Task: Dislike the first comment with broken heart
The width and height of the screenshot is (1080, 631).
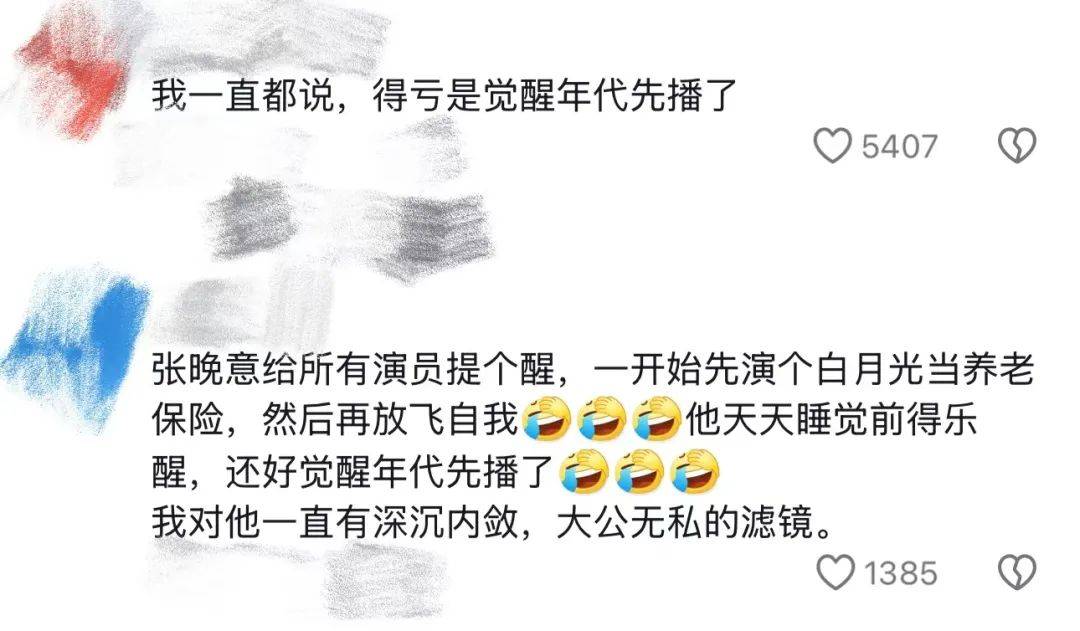Action: [1017, 145]
